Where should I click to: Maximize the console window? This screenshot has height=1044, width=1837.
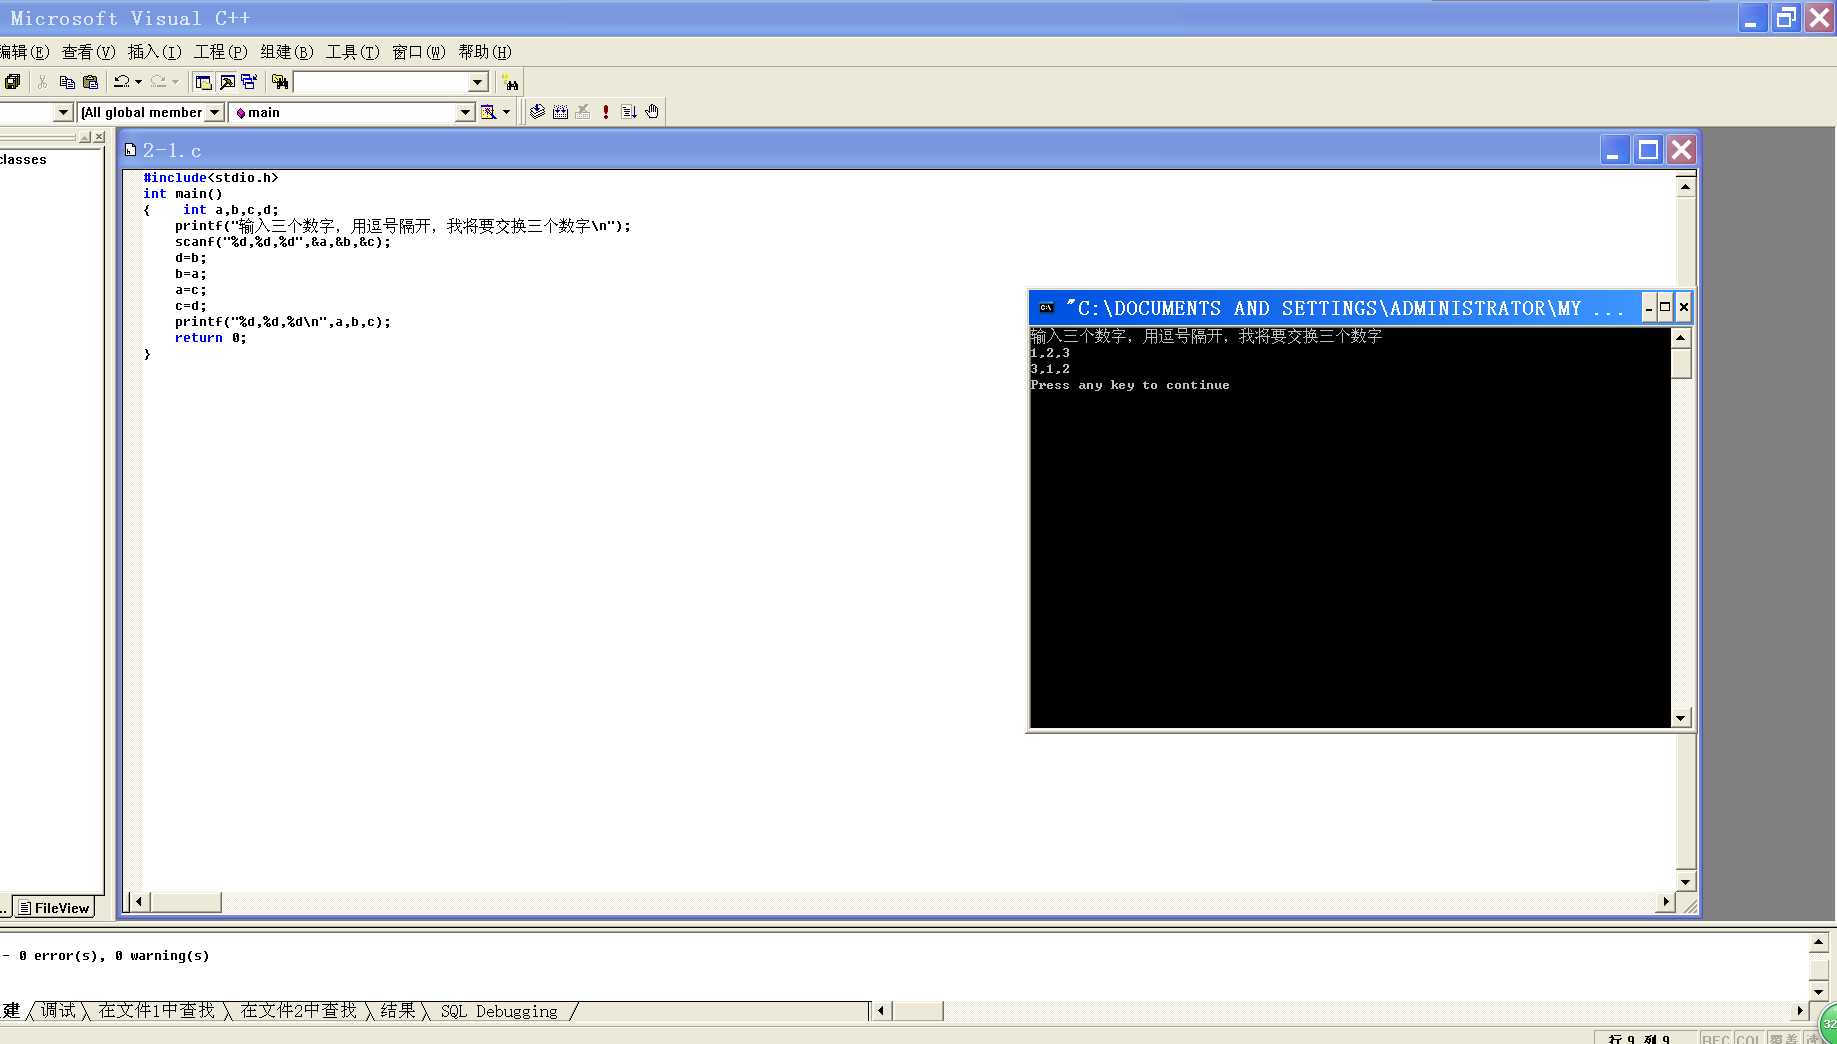click(1665, 308)
